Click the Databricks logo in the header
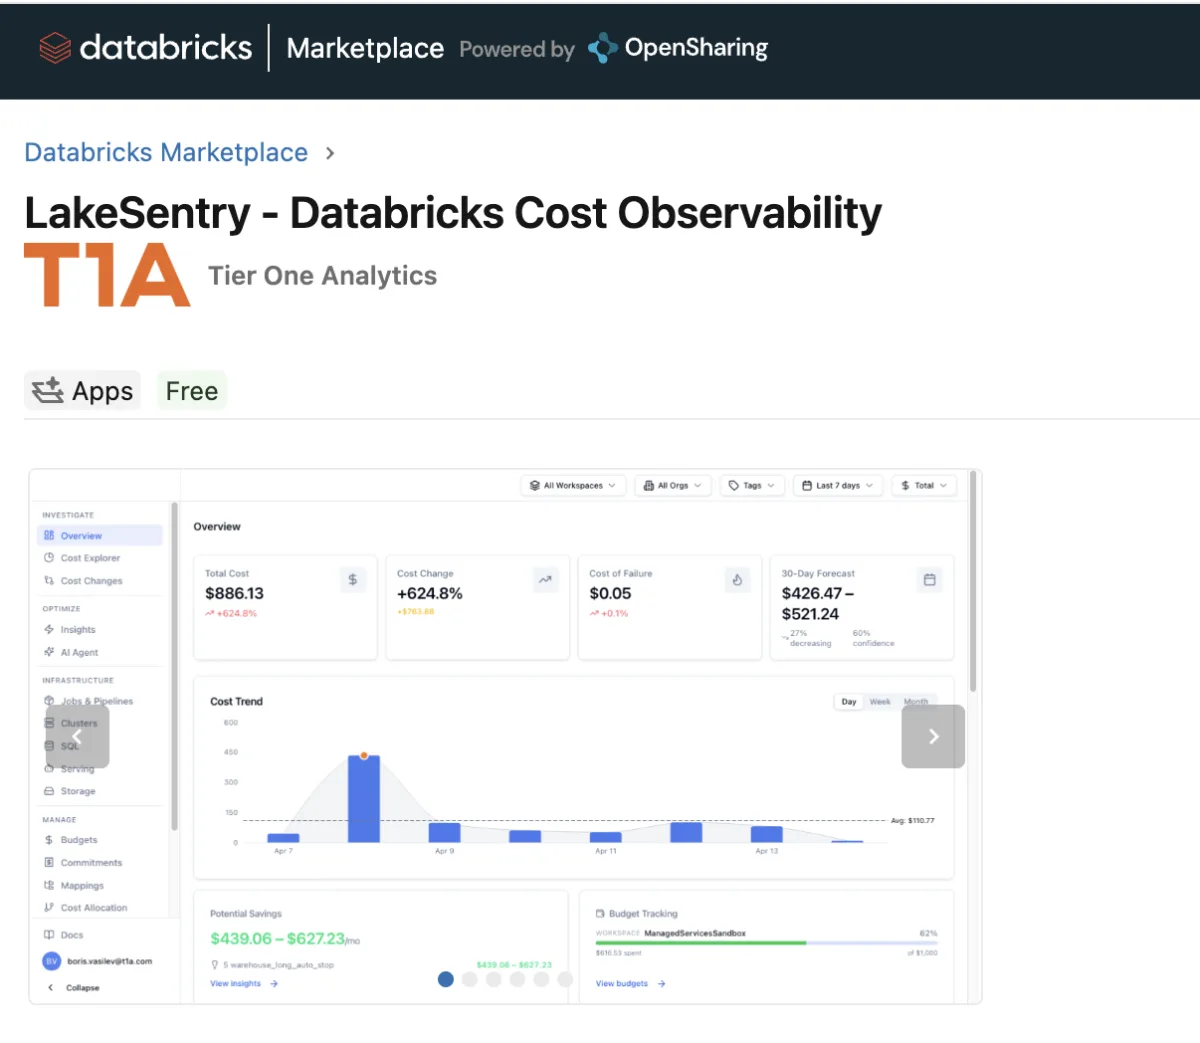Image resolution: width=1200 pixels, height=1043 pixels. 145,47
